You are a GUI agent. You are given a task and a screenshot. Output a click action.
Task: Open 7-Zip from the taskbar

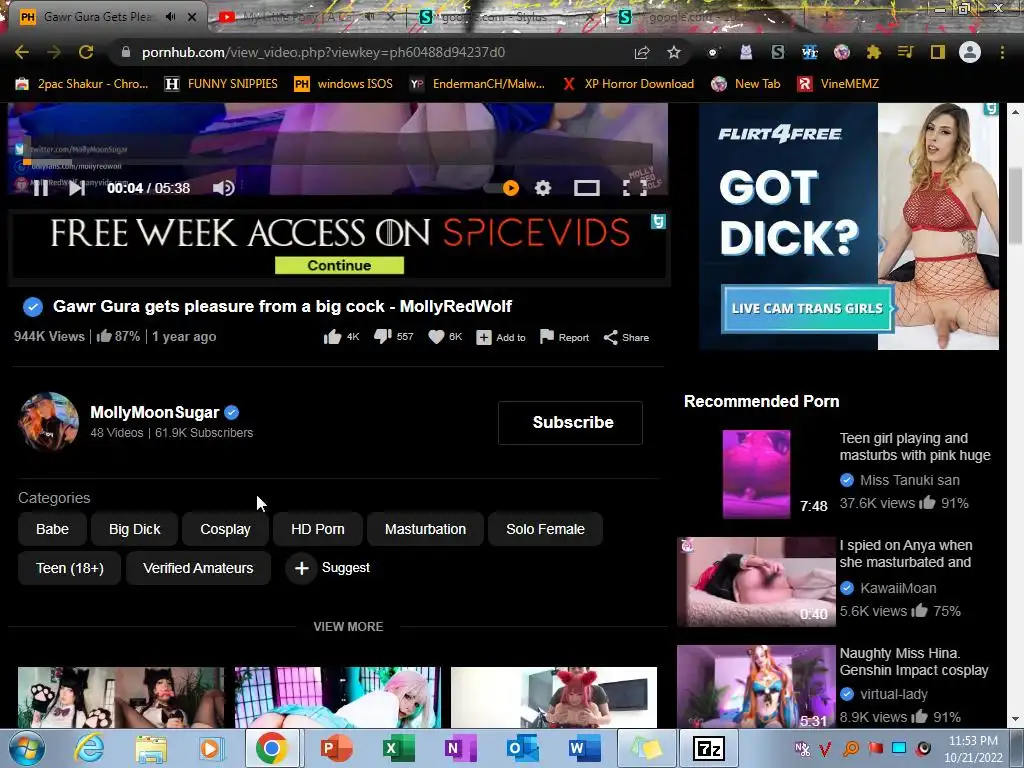click(708, 748)
